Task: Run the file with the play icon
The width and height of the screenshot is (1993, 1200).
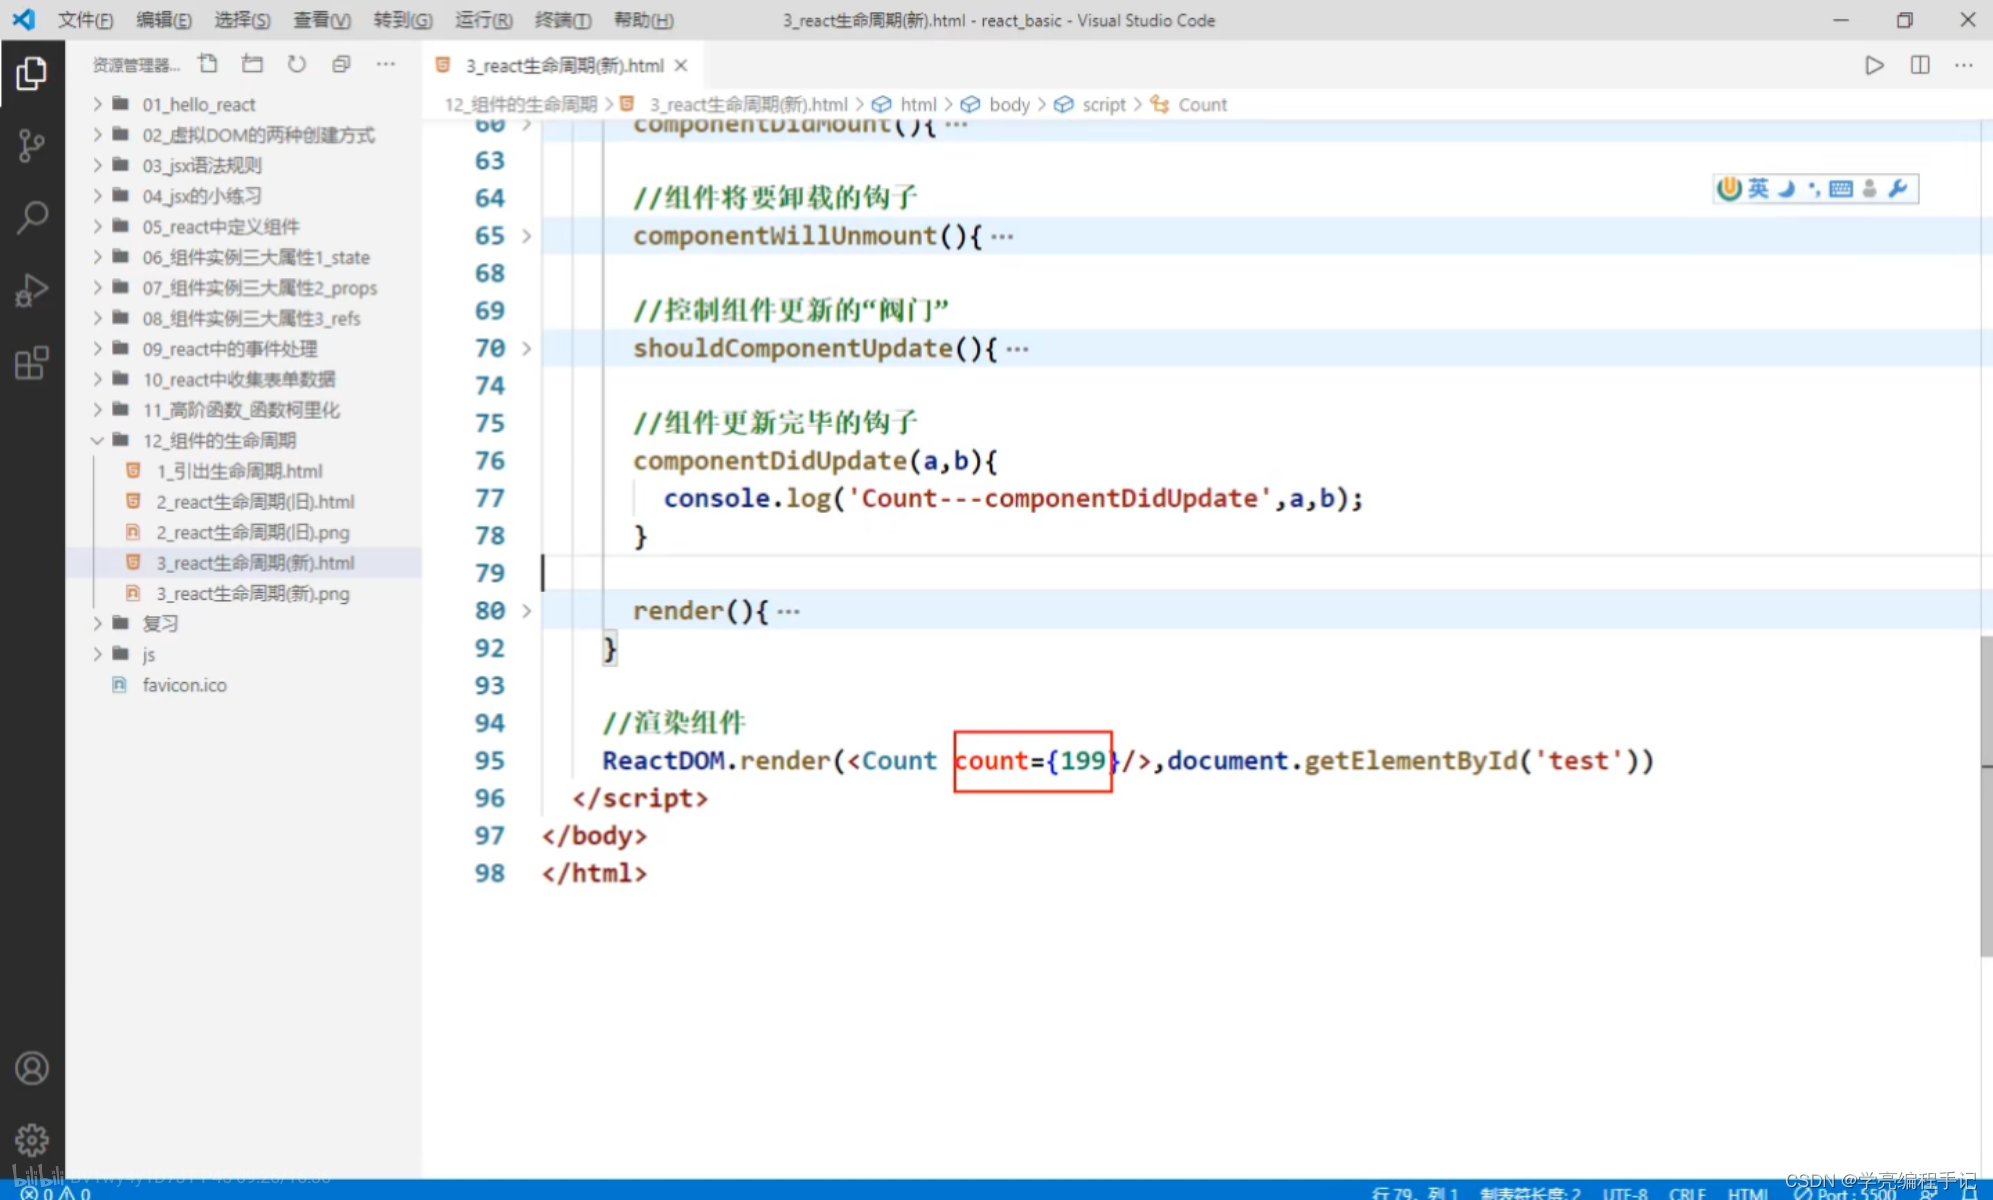Action: point(1874,65)
